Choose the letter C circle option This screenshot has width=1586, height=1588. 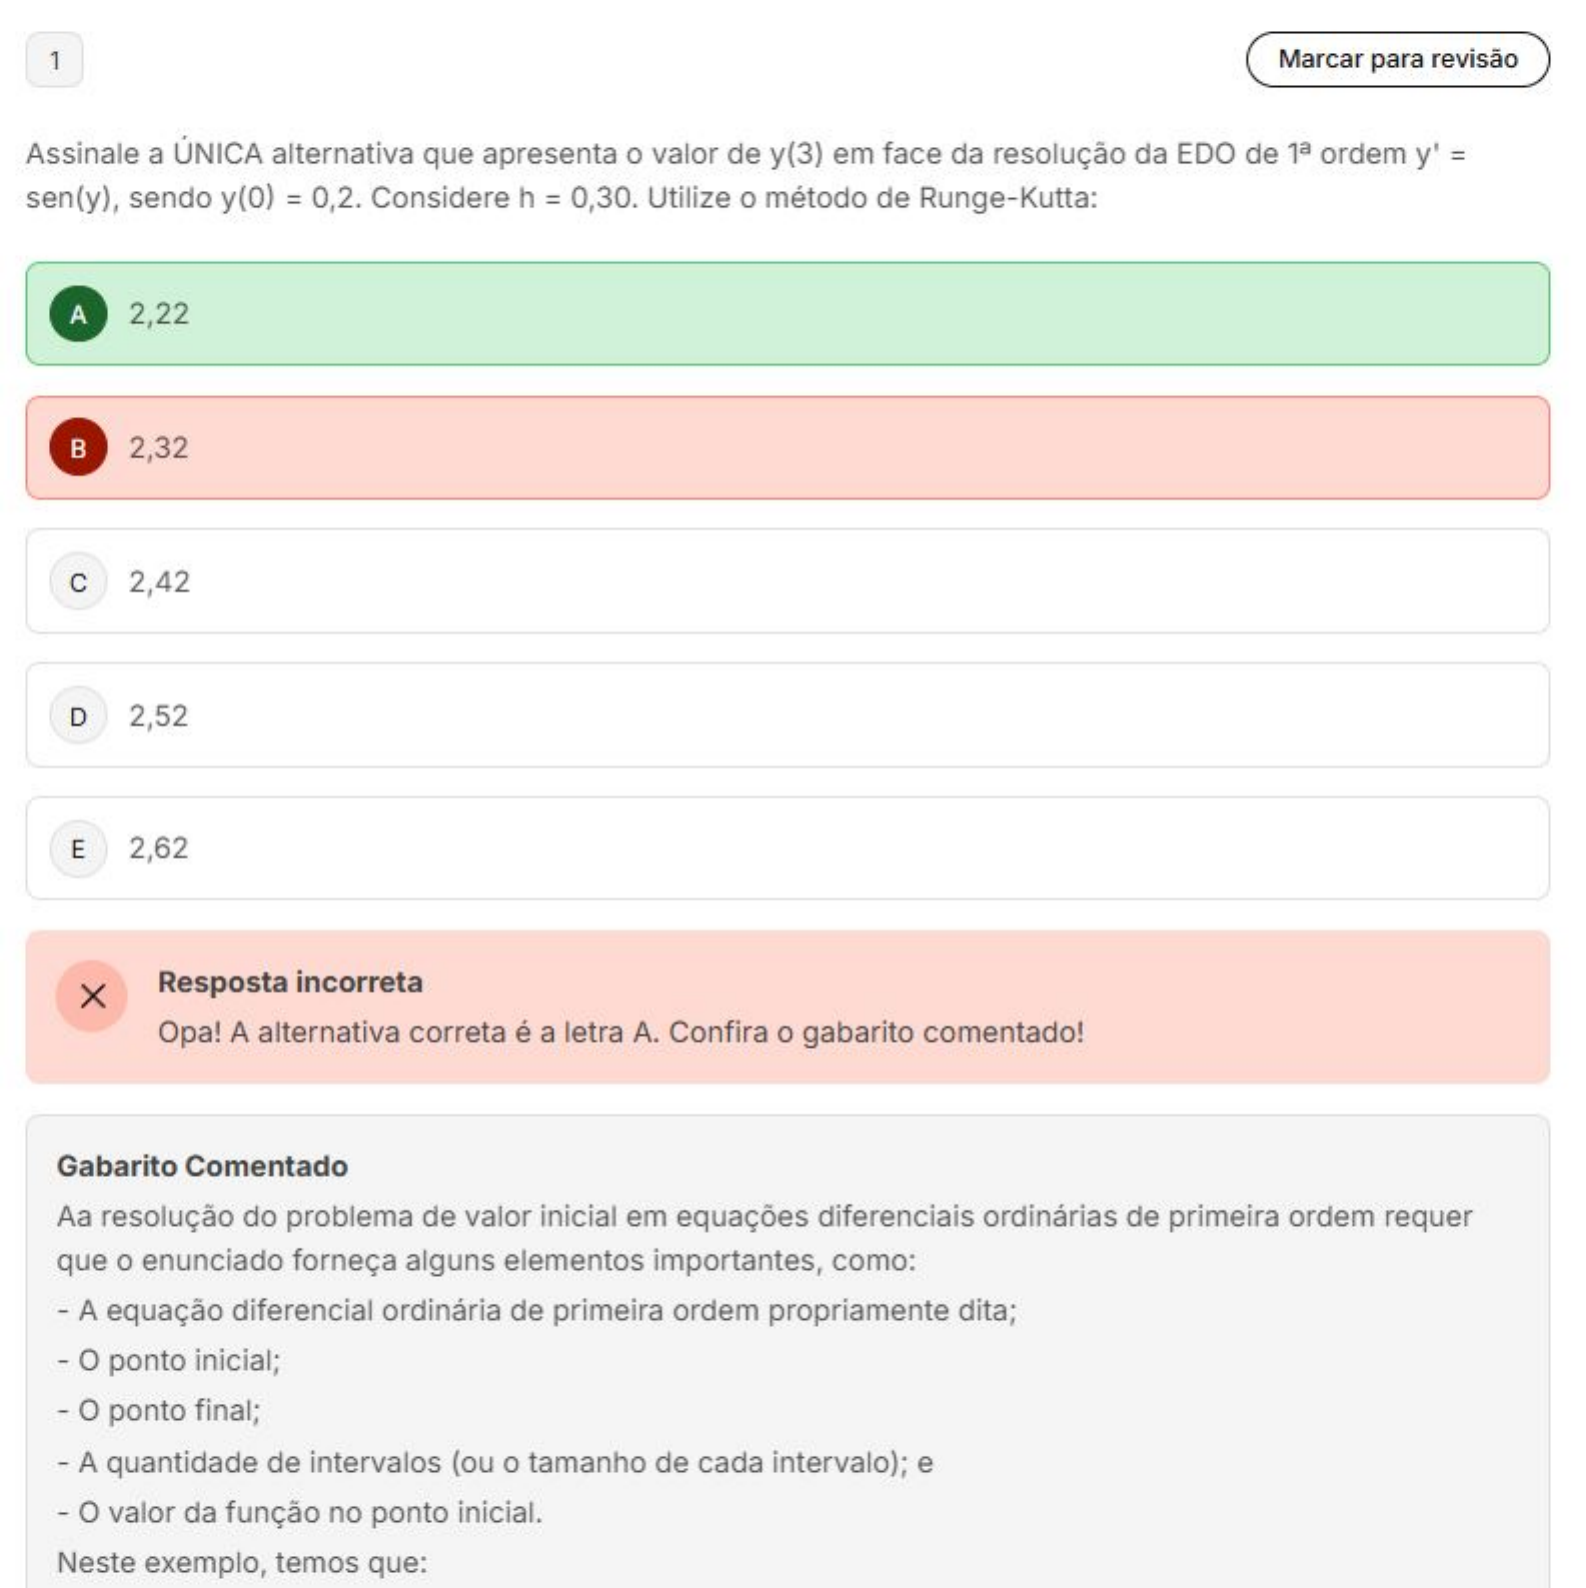point(78,582)
